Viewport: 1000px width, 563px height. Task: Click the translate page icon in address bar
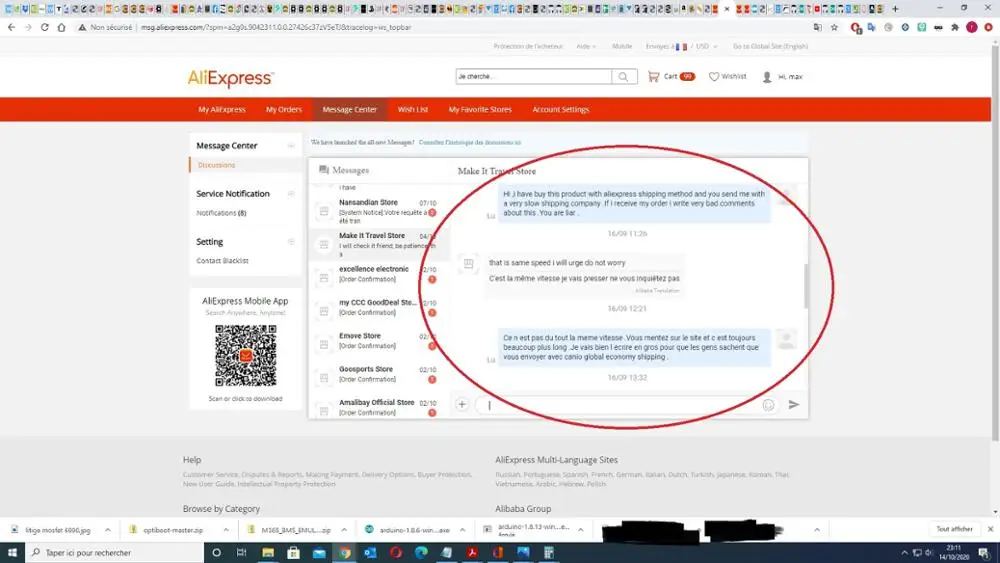tap(818, 27)
